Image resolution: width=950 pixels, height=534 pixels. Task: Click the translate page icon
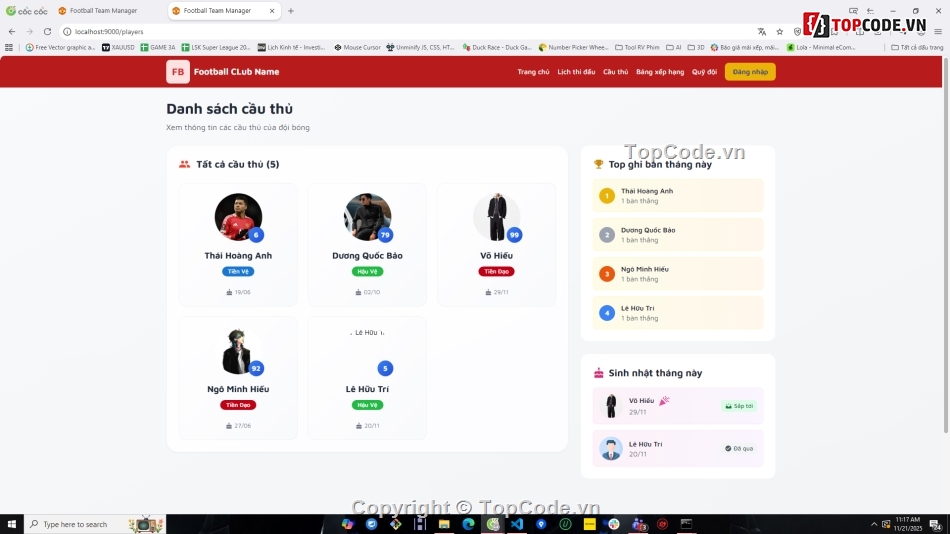[x=762, y=32]
